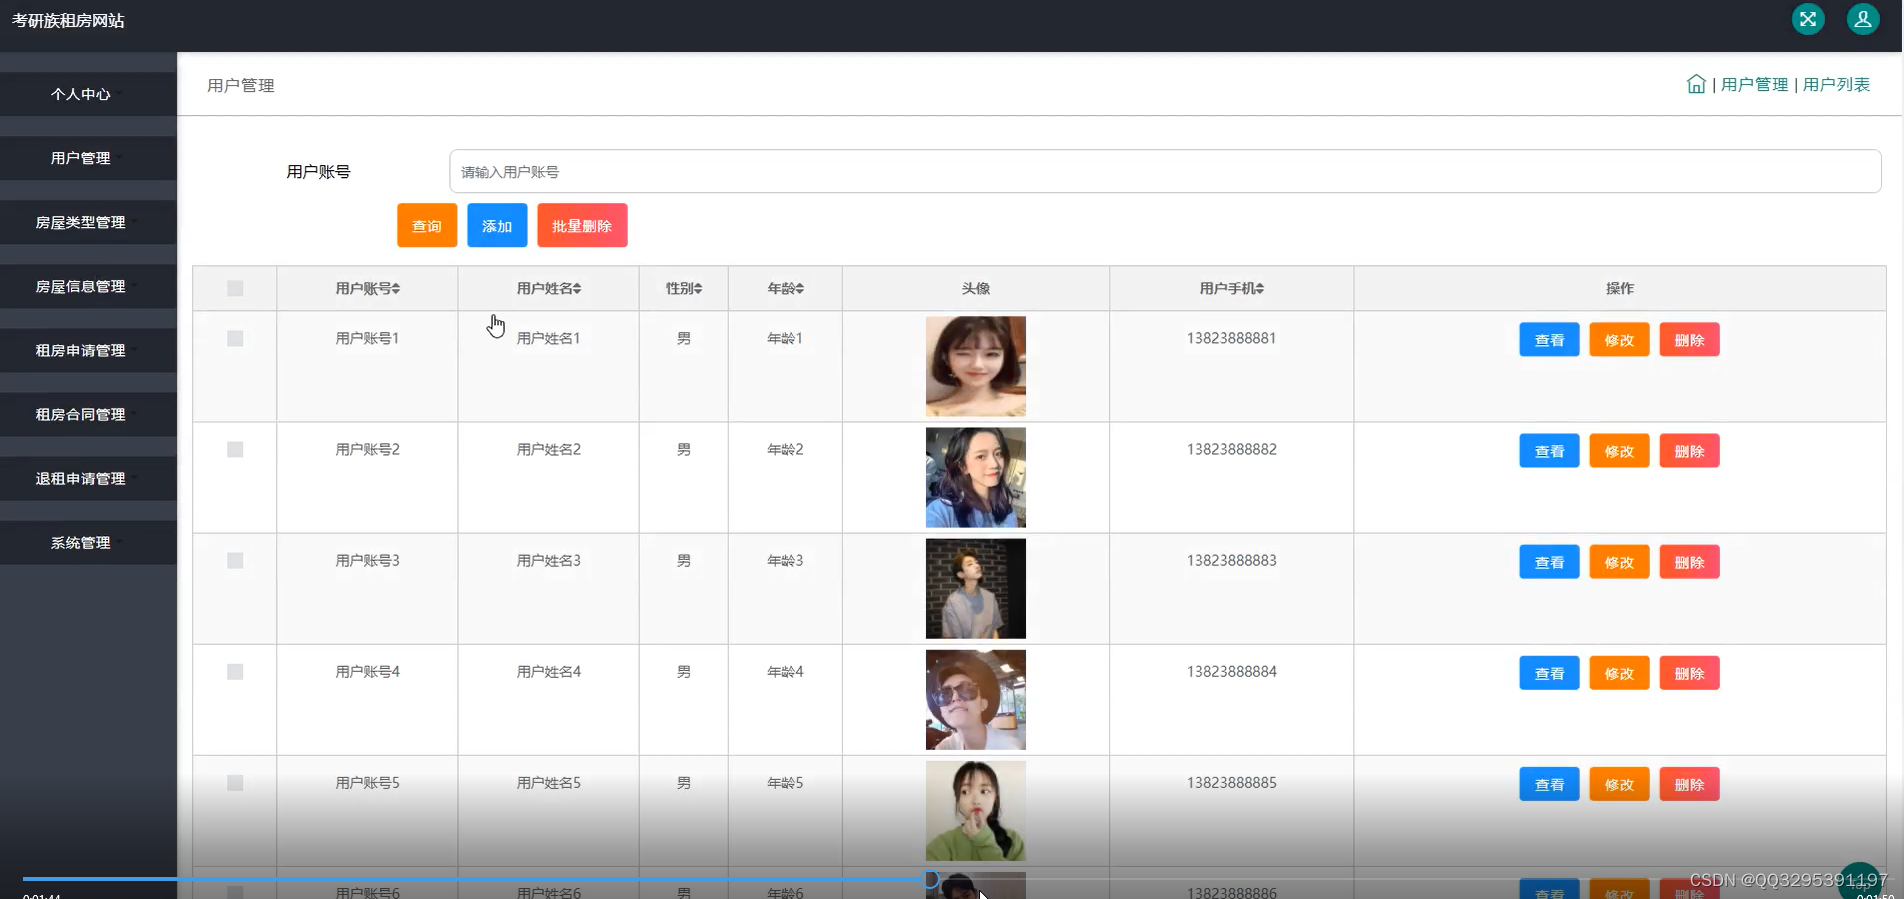Image resolution: width=1904 pixels, height=899 pixels.
Task: Click 删除 for 用户账号5
Action: pyautogui.click(x=1689, y=784)
